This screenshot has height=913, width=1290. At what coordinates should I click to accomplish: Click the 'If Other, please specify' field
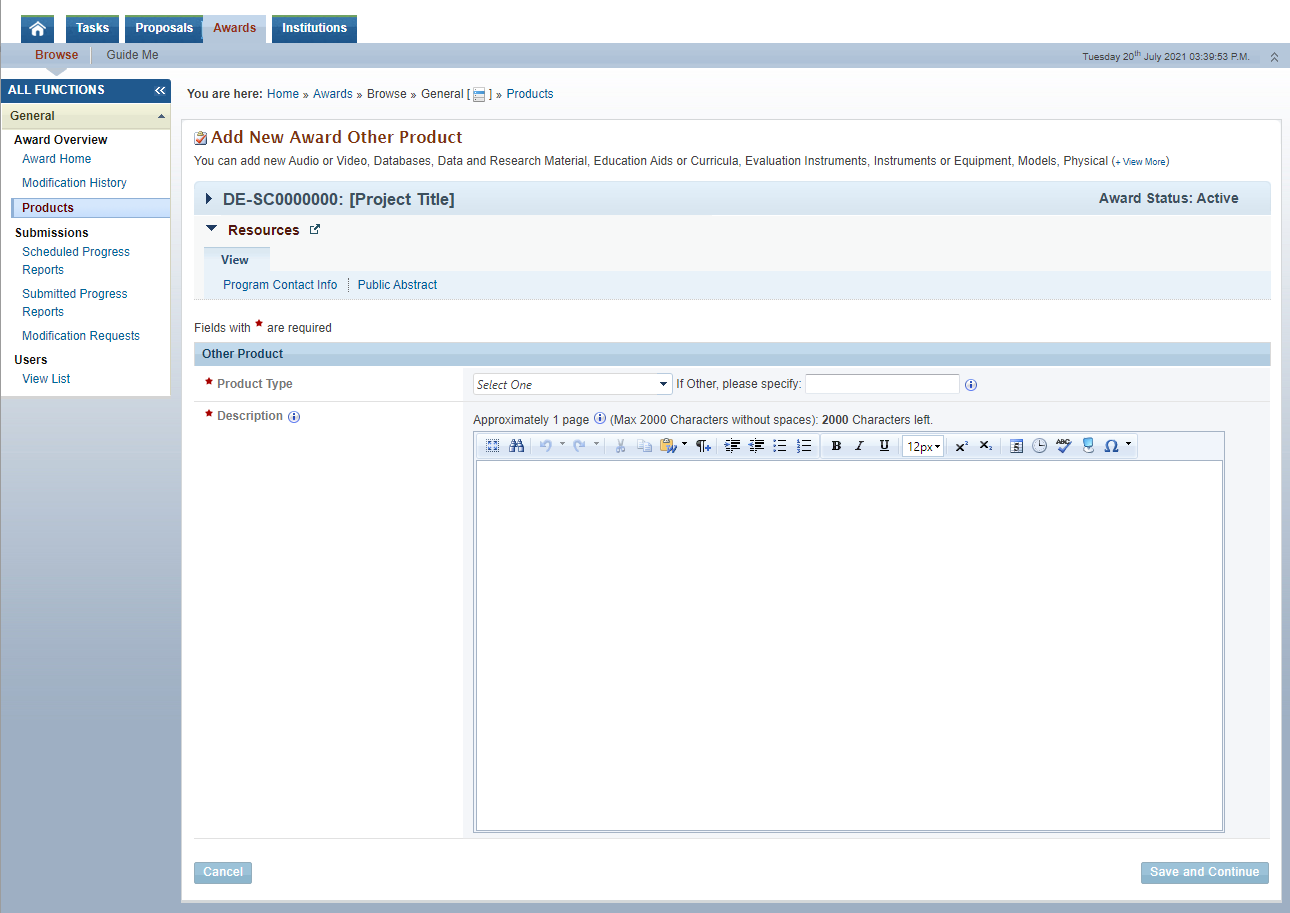(x=882, y=384)
